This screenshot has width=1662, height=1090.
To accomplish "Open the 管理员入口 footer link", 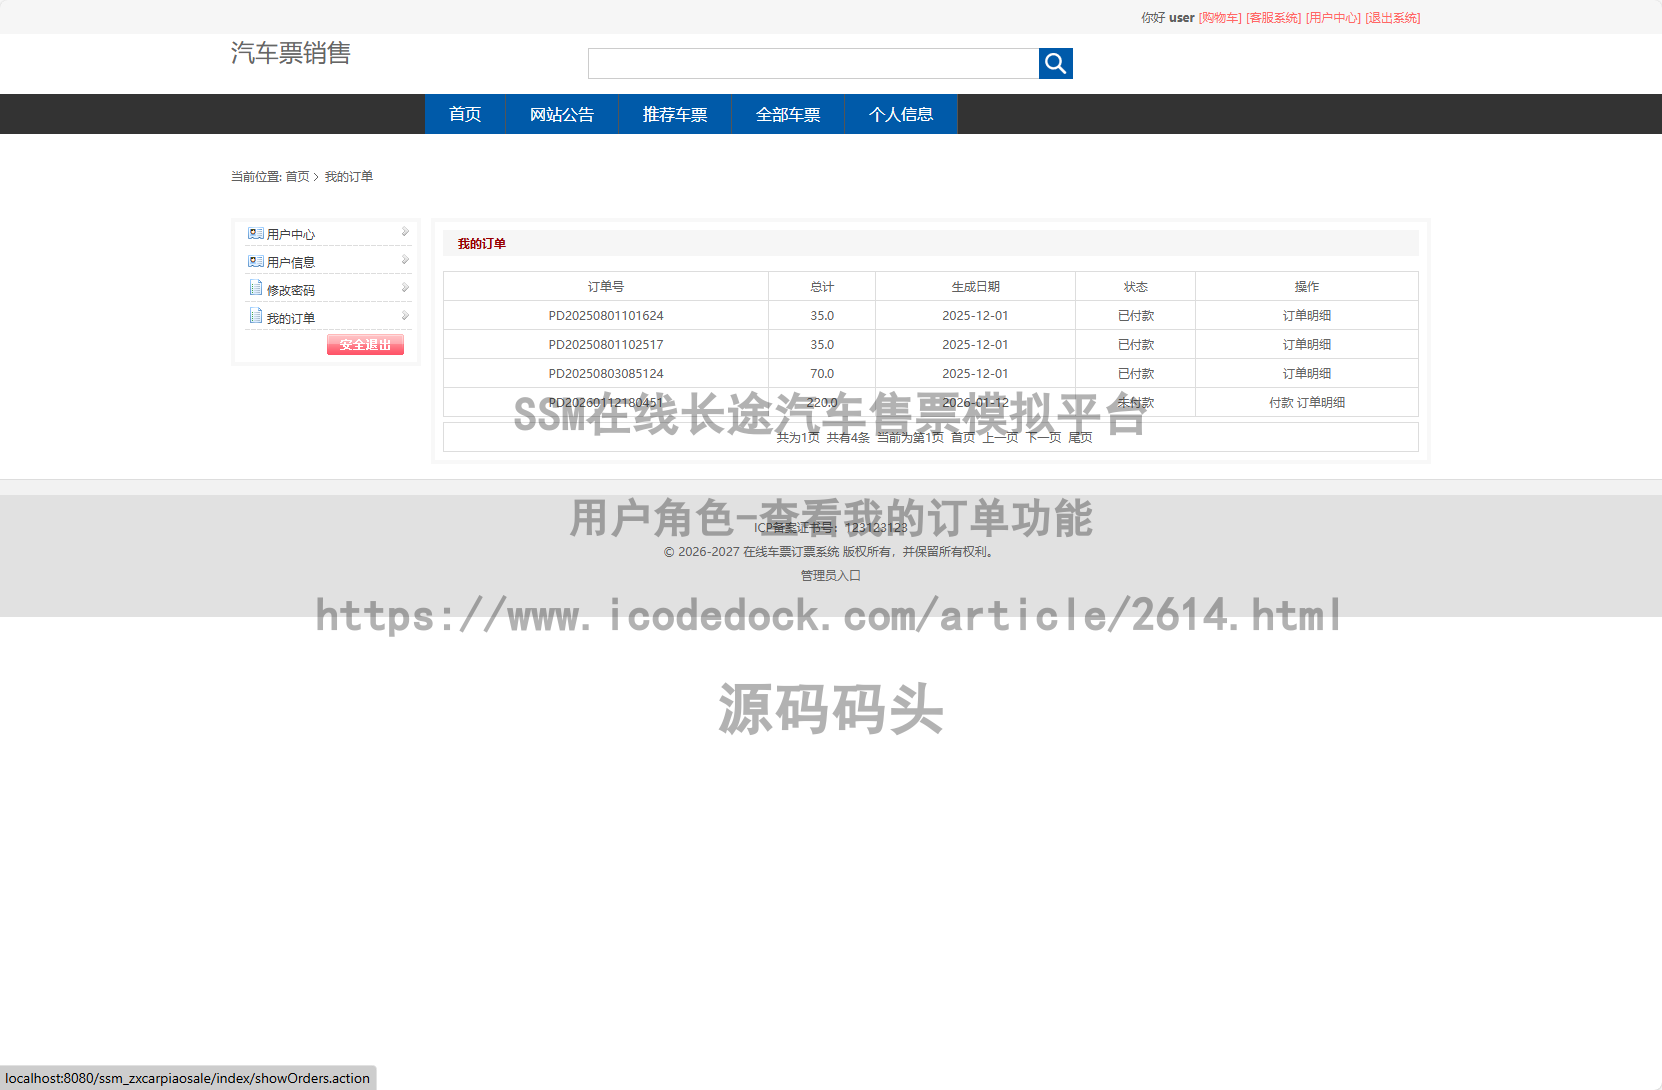I will (829, 575).
